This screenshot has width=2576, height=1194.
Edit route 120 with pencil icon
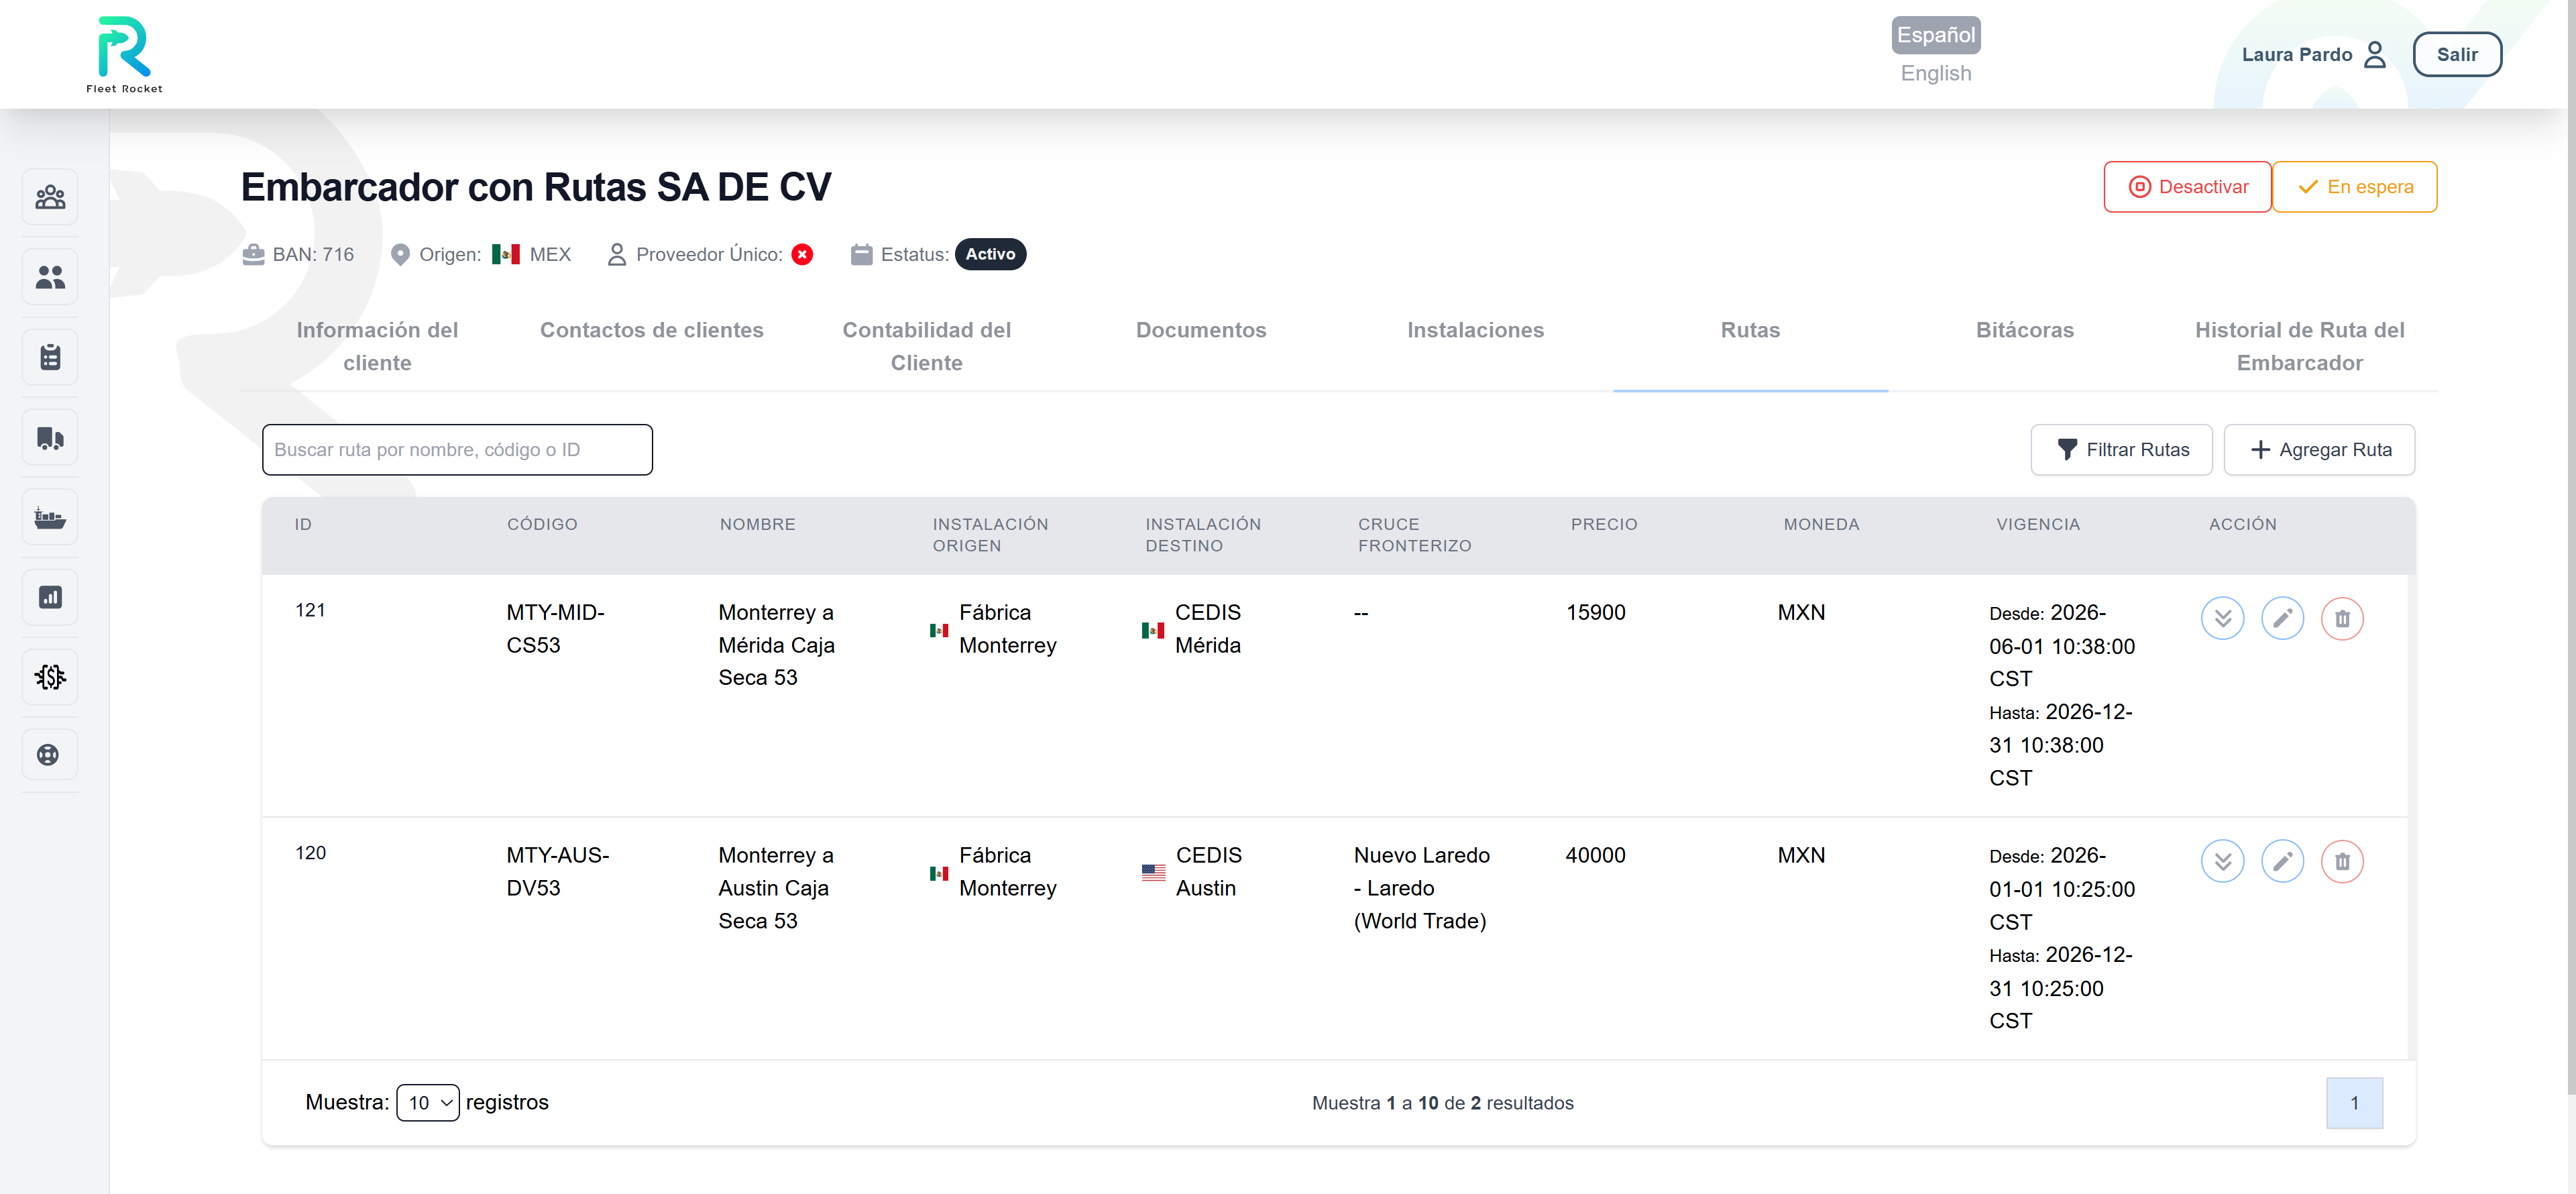[x=2282, y=862]
